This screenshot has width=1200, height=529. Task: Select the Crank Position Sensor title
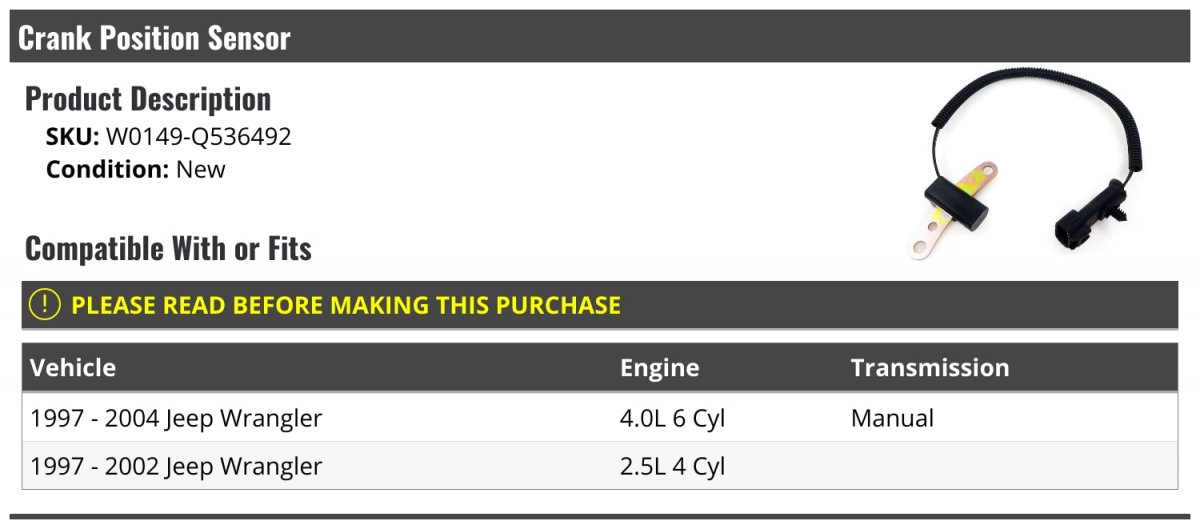pyautogui.click(x=154, y=38)
